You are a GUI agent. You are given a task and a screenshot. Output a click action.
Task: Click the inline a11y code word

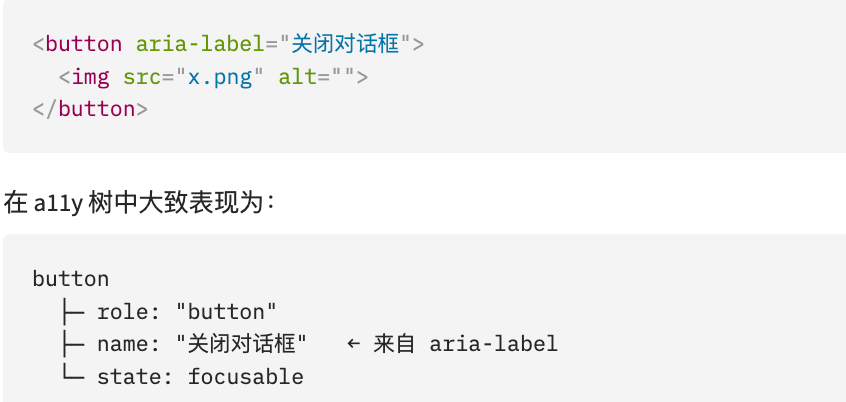(58, 204)
